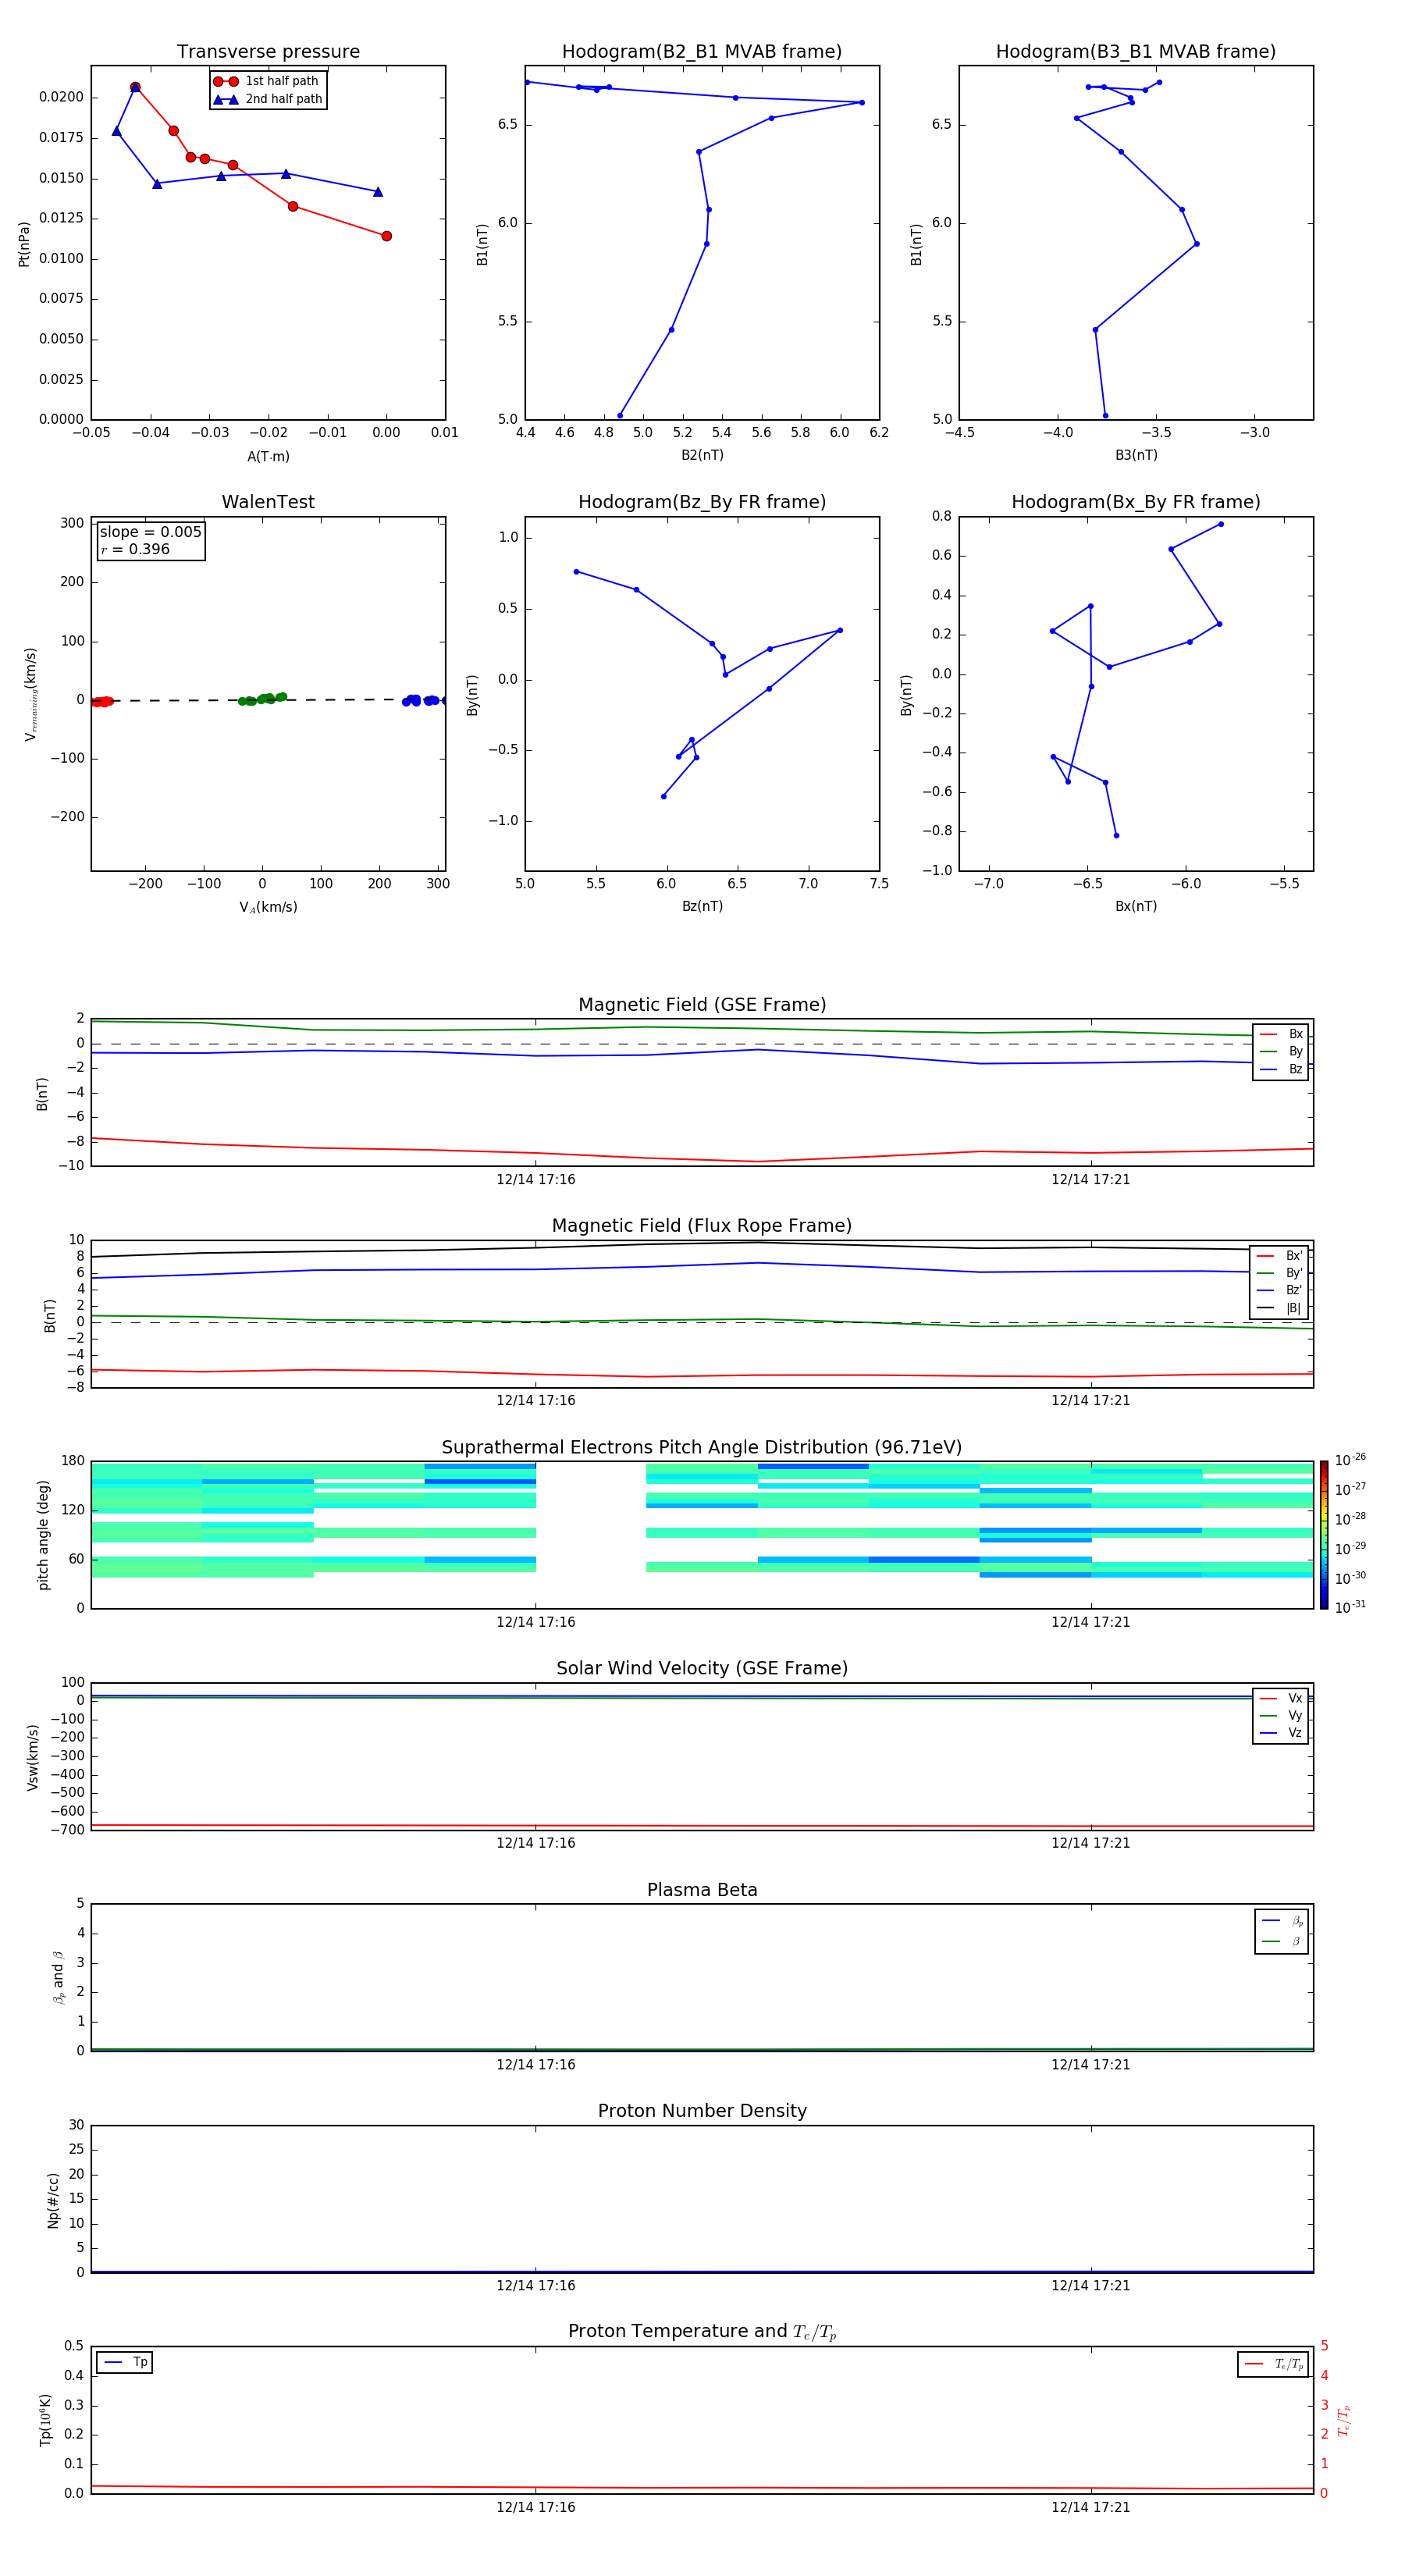Click '12/14 17:16' tick under GSE magnetic field panel

(536, 1180)
